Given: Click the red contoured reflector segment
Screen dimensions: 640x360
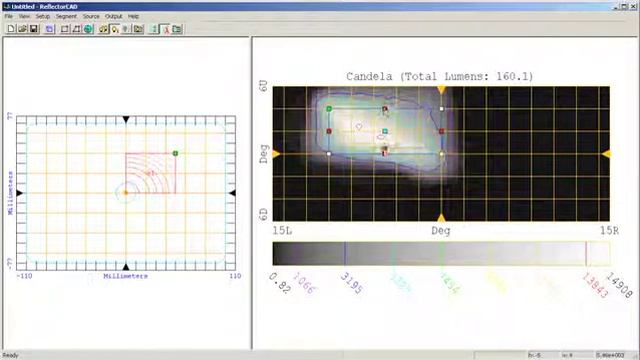Looking at the screenshot, I should click(151, 173).
